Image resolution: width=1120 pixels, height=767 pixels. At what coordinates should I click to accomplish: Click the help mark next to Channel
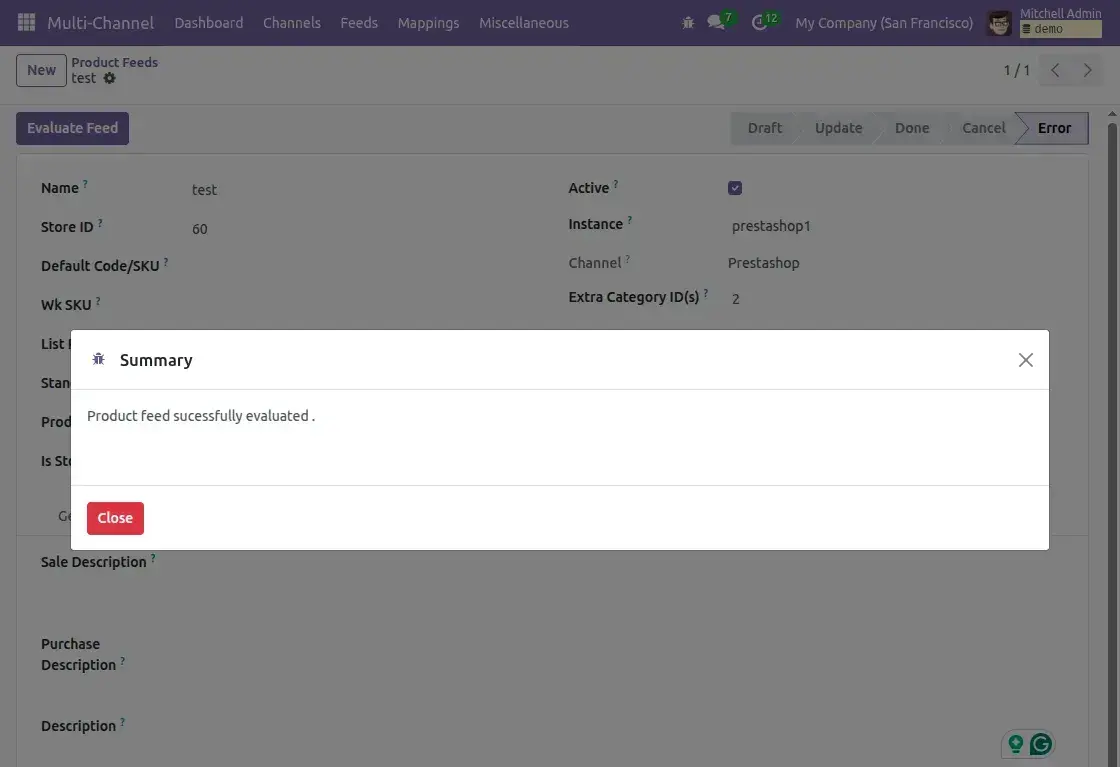pyautogui.click(x=627, y=259)
